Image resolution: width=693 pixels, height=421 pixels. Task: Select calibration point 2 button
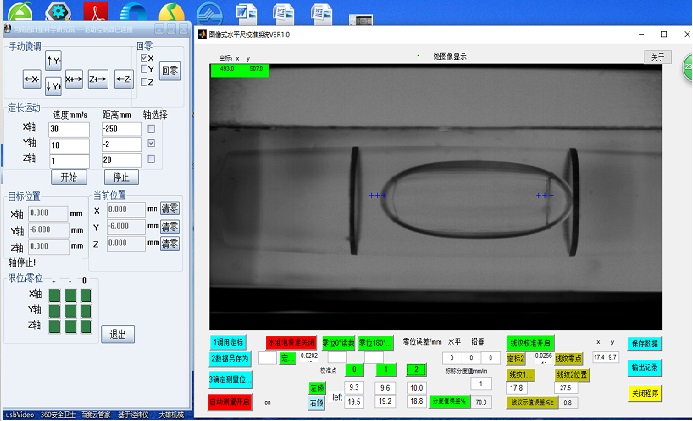point(416,370)
